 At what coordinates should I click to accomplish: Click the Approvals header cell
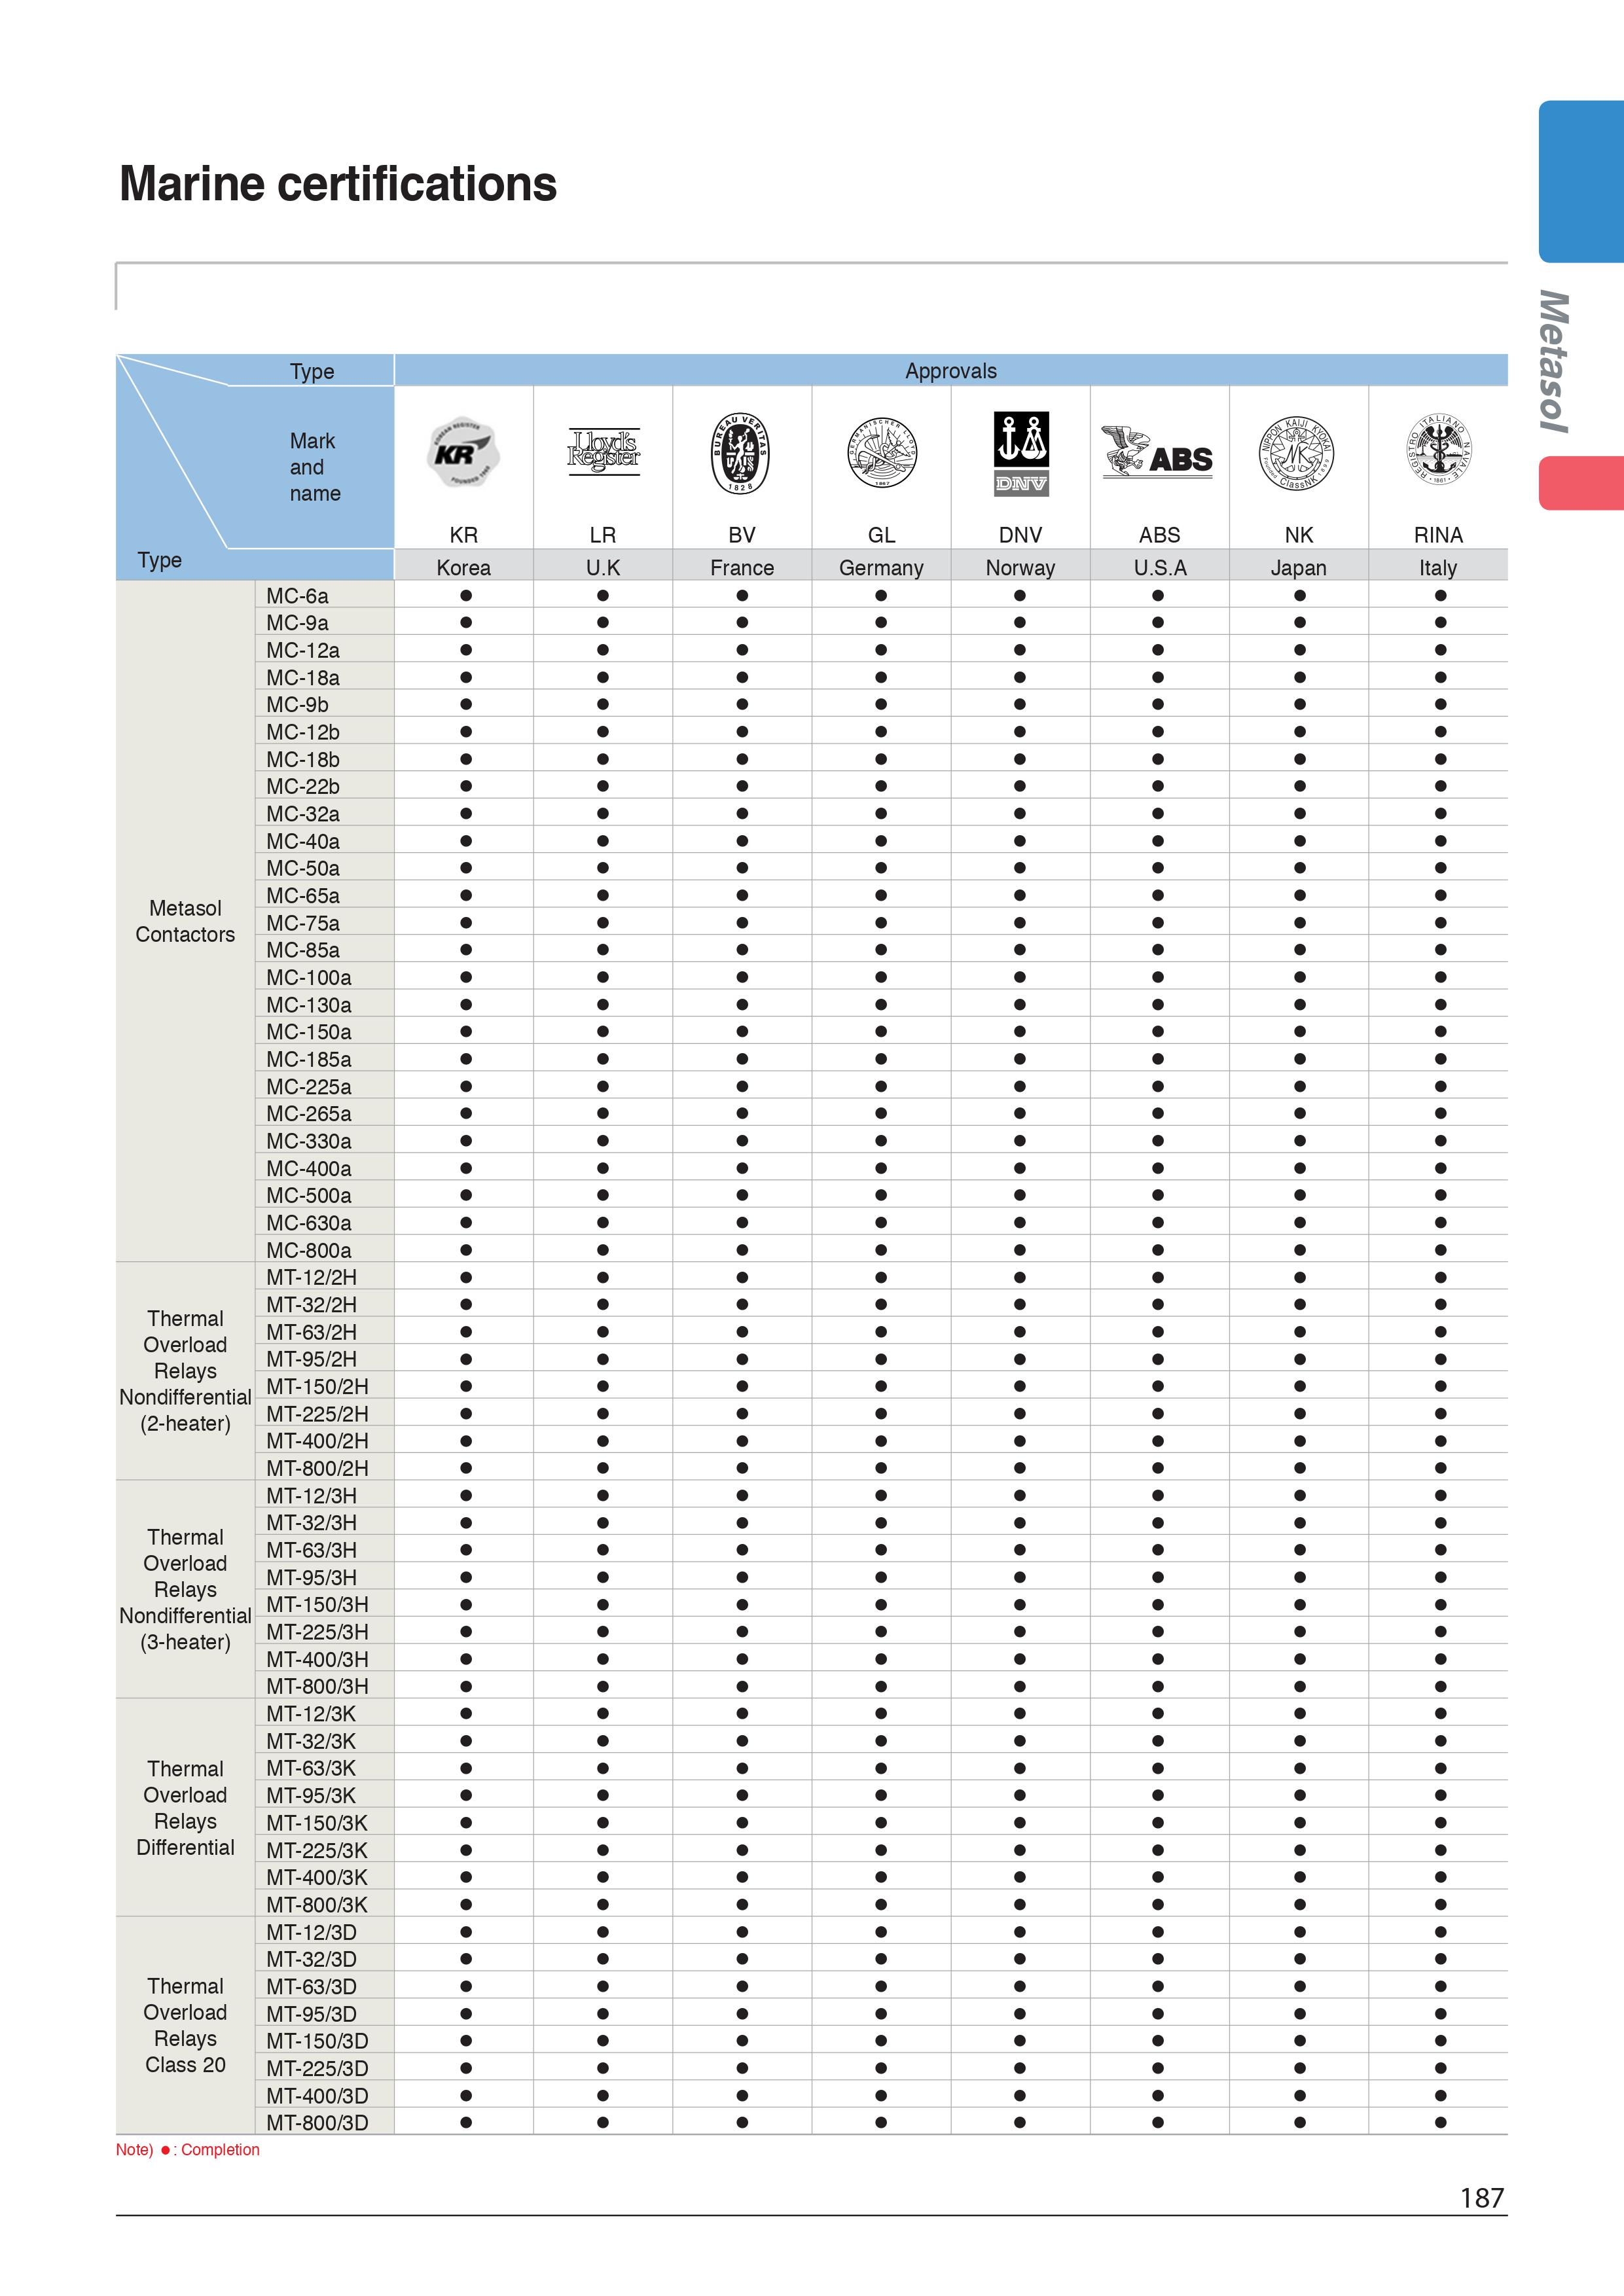951,370
